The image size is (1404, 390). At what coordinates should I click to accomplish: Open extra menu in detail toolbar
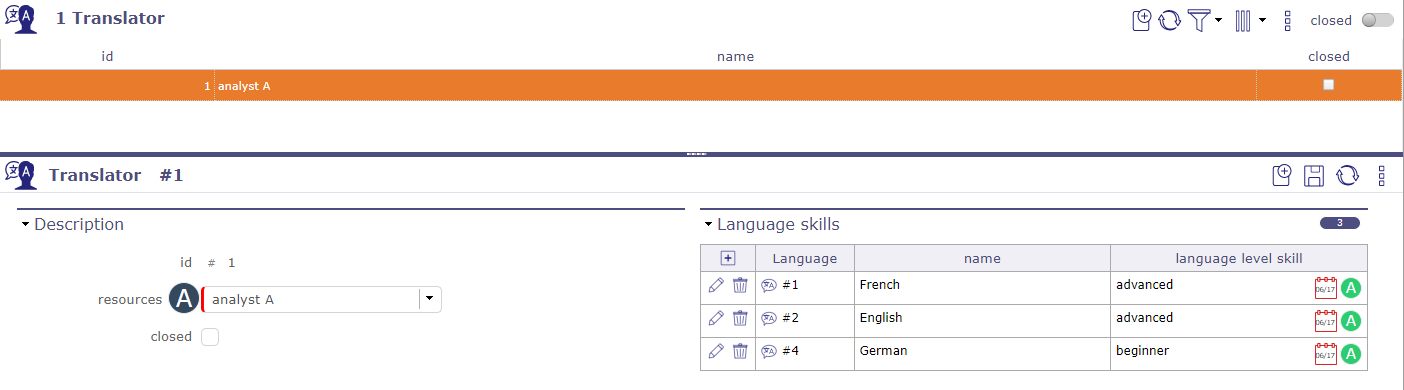tap(1381, 176)
